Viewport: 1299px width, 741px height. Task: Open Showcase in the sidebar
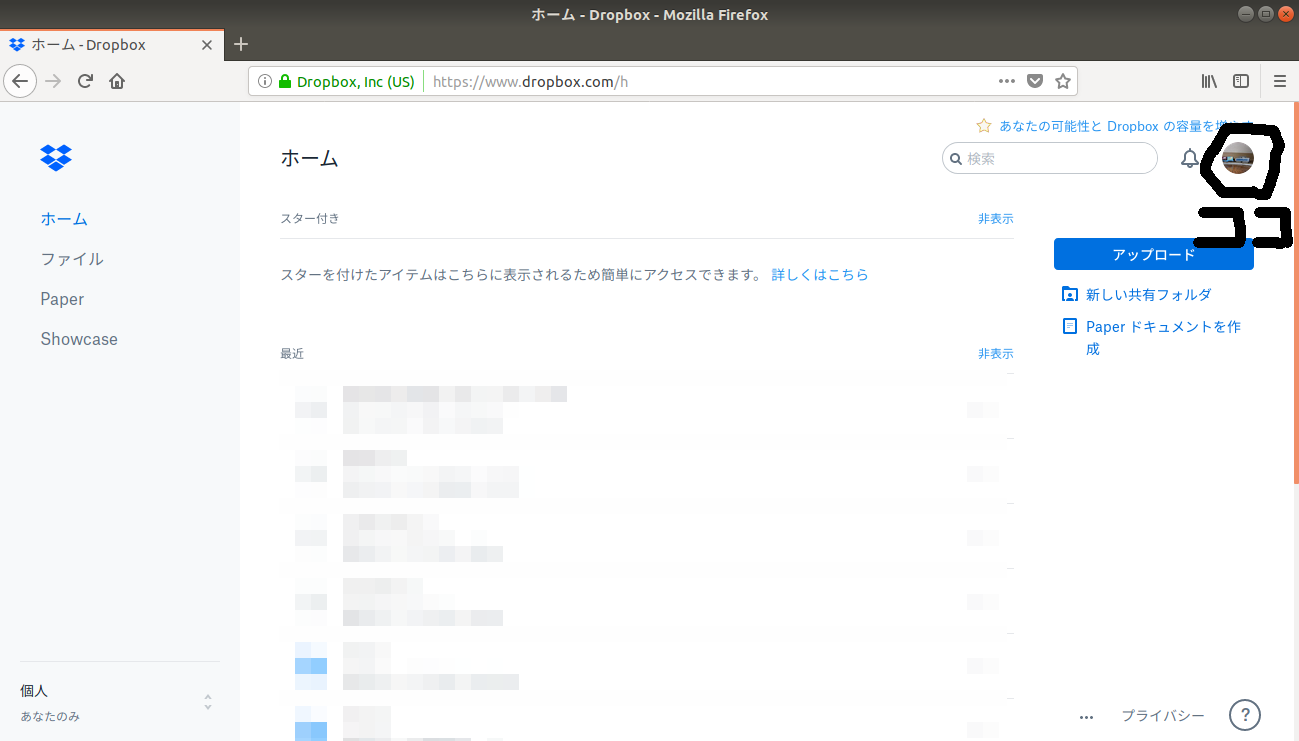pyautogui.click(x=79, y=339)
